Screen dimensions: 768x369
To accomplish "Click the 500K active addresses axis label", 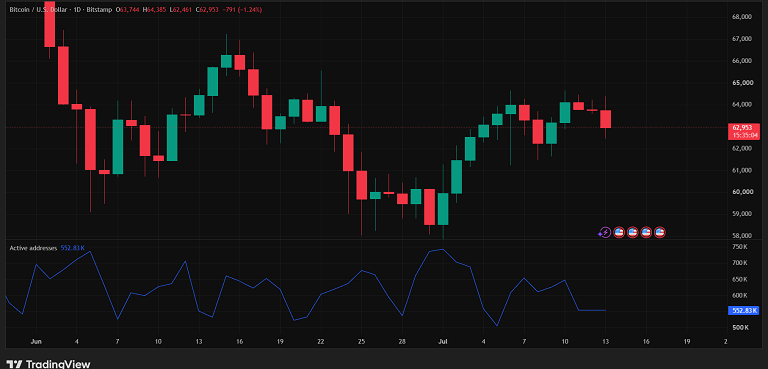I will click(740, 327).
